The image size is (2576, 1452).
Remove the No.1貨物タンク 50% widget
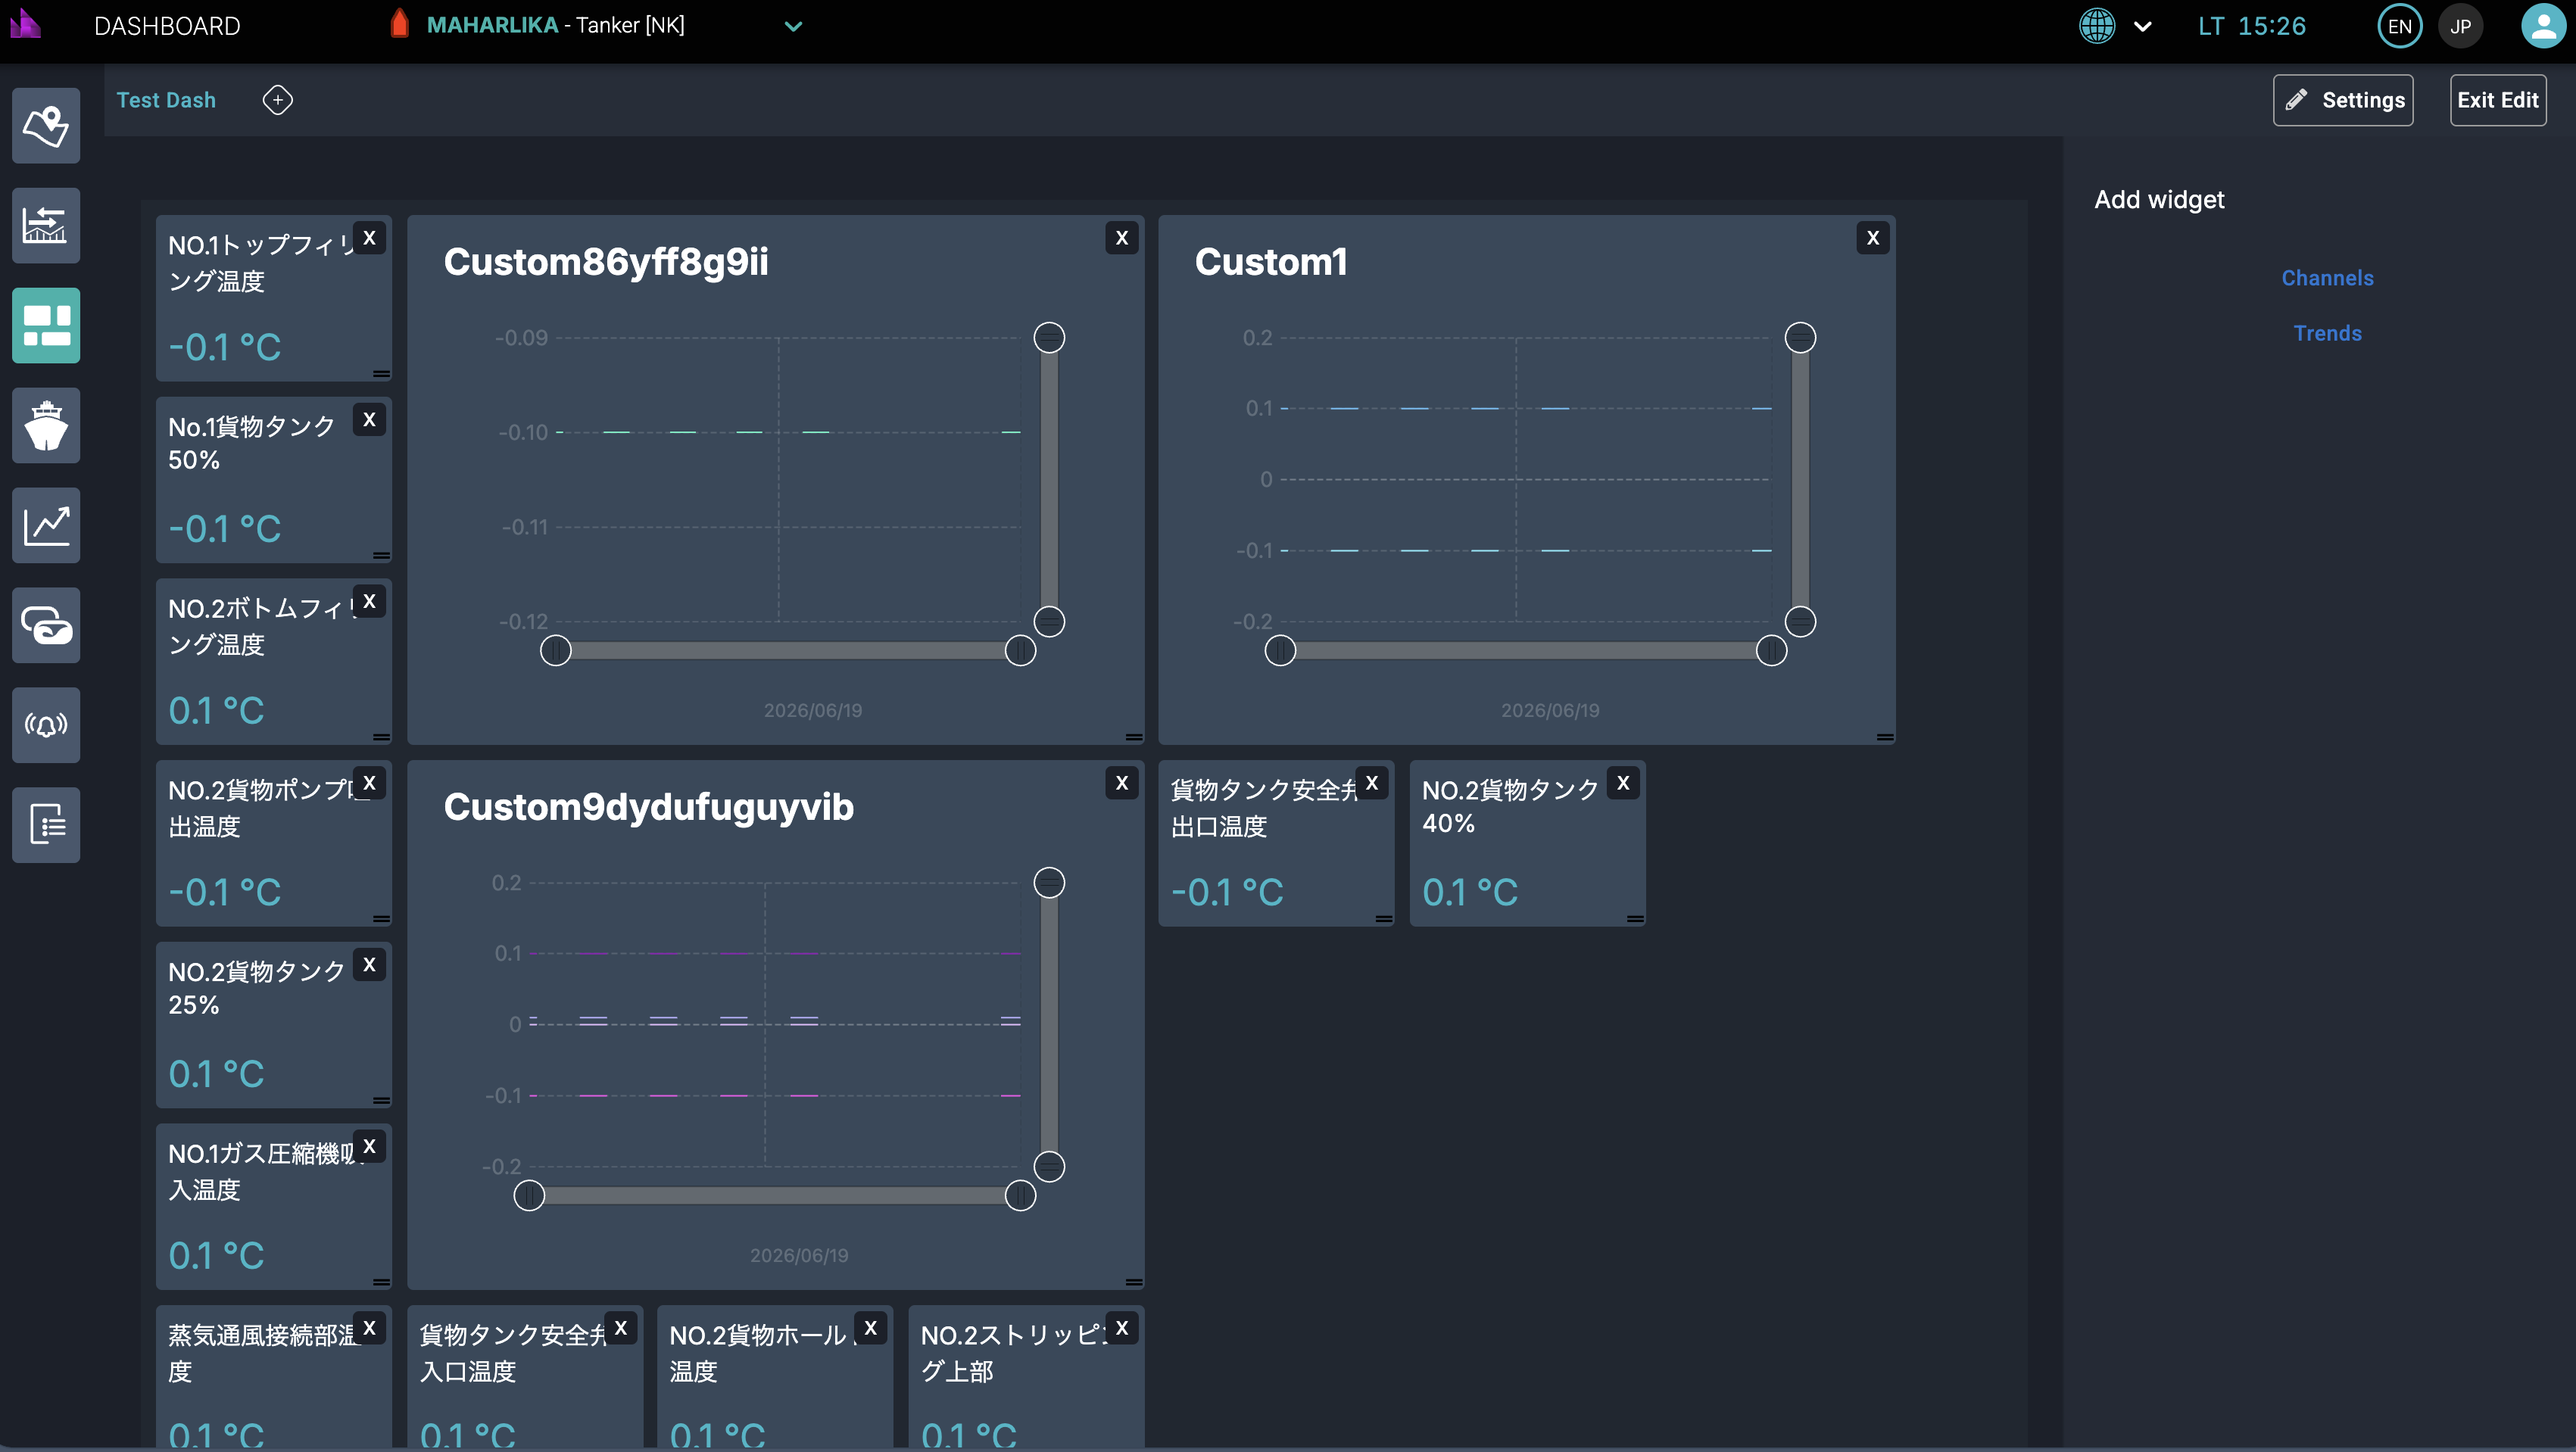click(369, 420)
